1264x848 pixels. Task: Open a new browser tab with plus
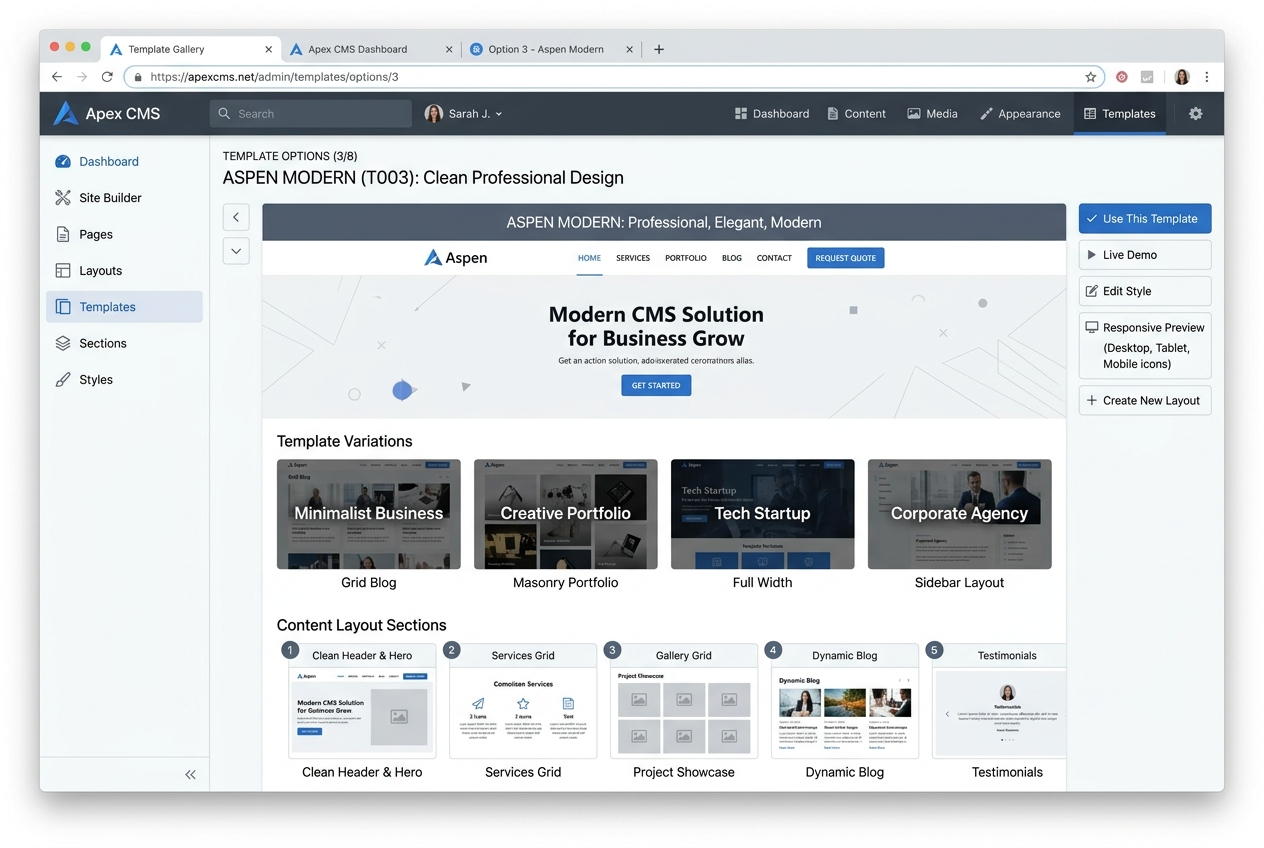coord(659,49)
